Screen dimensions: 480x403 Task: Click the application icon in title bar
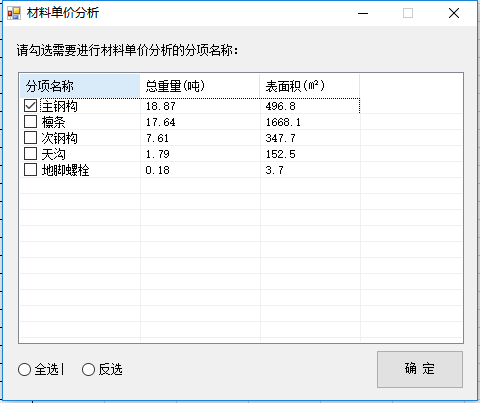pos(14,13)
